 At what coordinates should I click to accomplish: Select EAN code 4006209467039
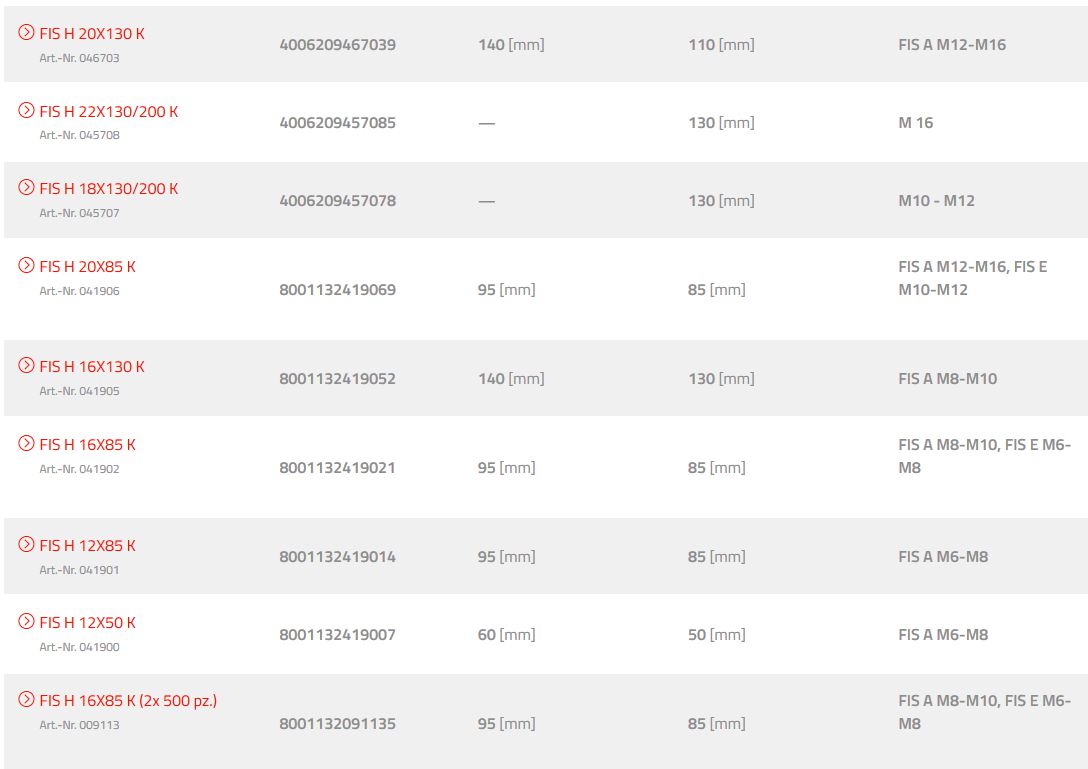pyautogui.click(x=337, y=45)
